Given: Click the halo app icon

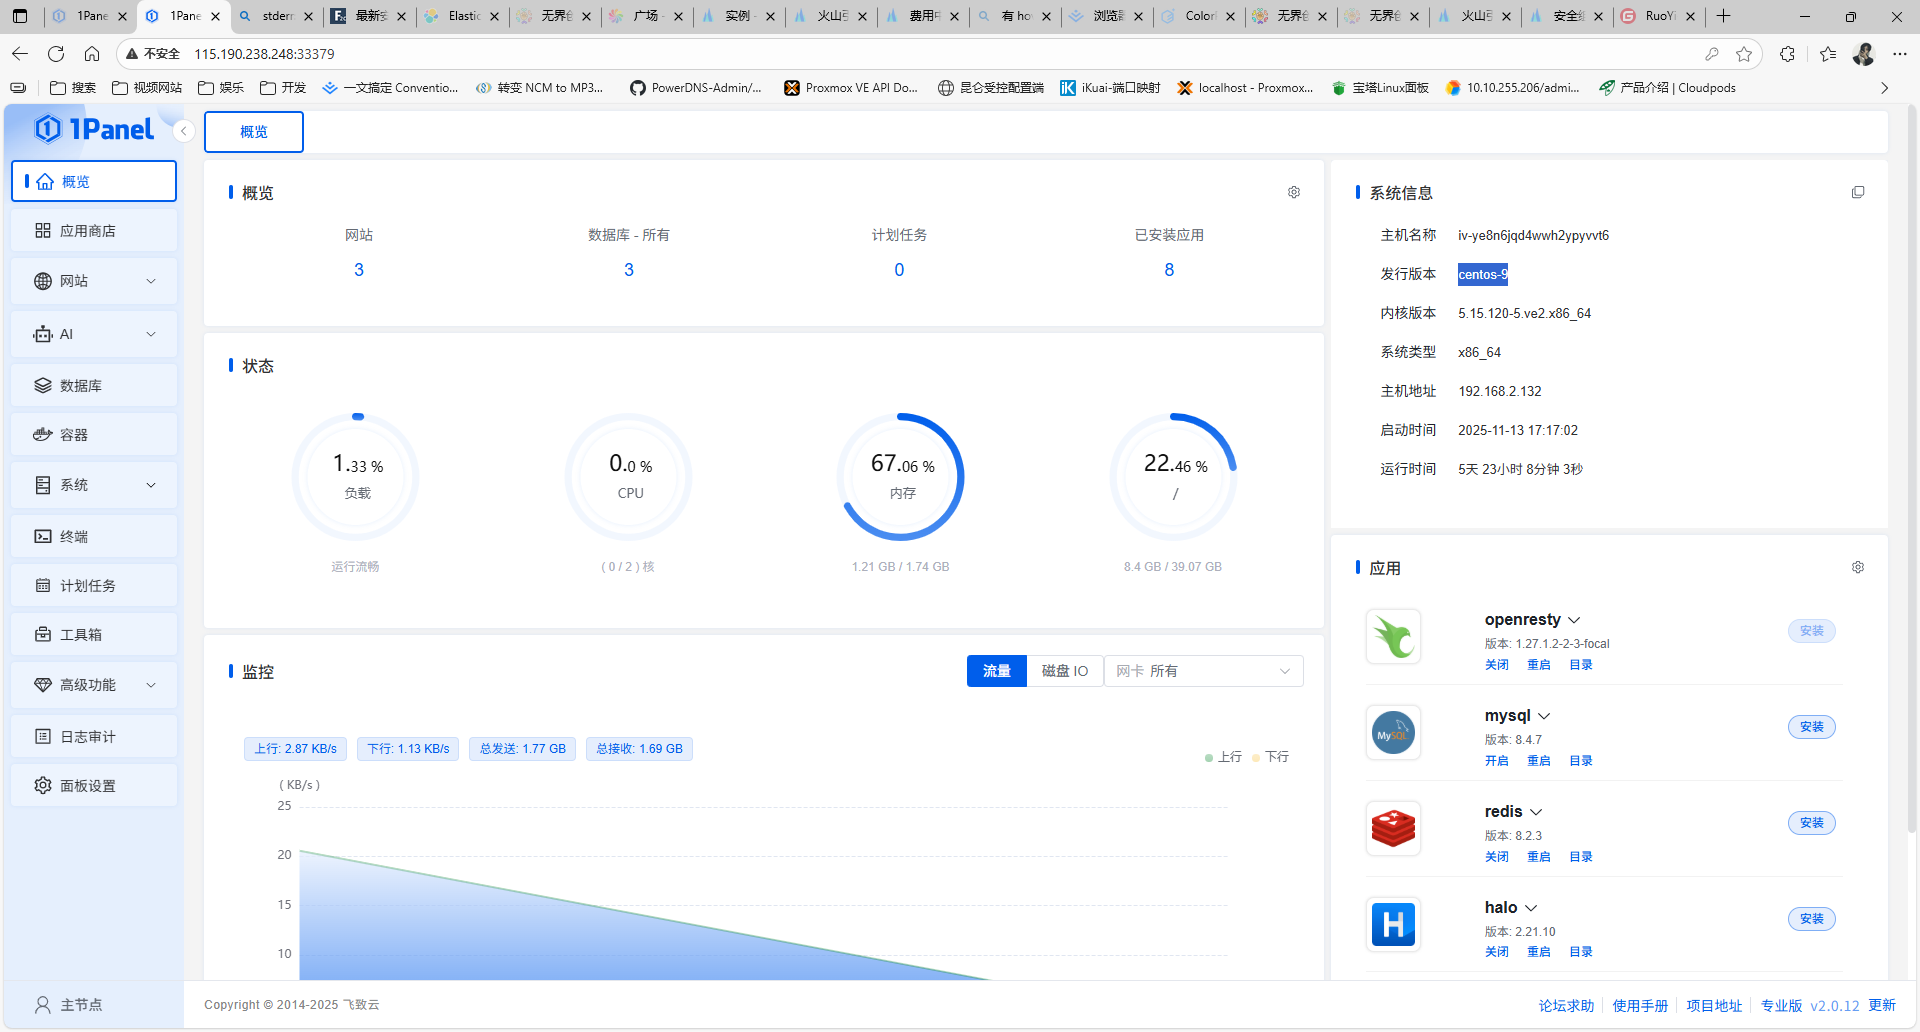Looking at the screenshot, I should (x=1393, y=925).
